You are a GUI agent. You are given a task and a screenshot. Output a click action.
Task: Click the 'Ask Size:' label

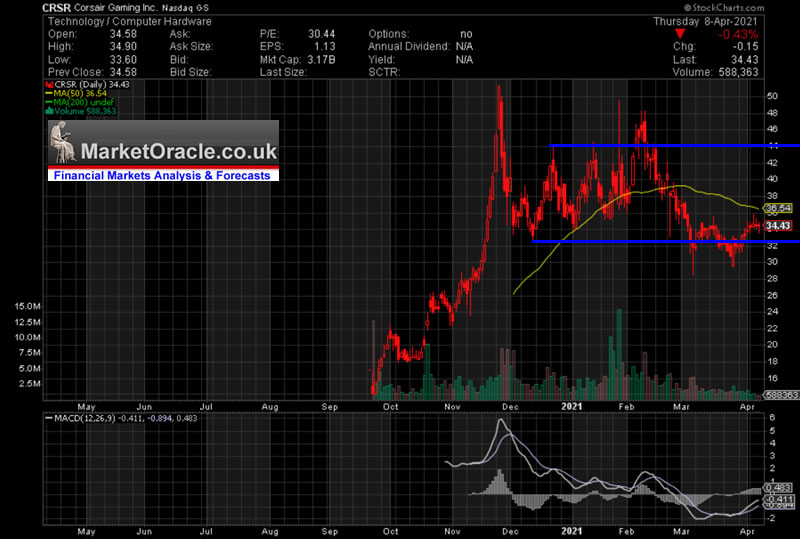click(191, 46)
